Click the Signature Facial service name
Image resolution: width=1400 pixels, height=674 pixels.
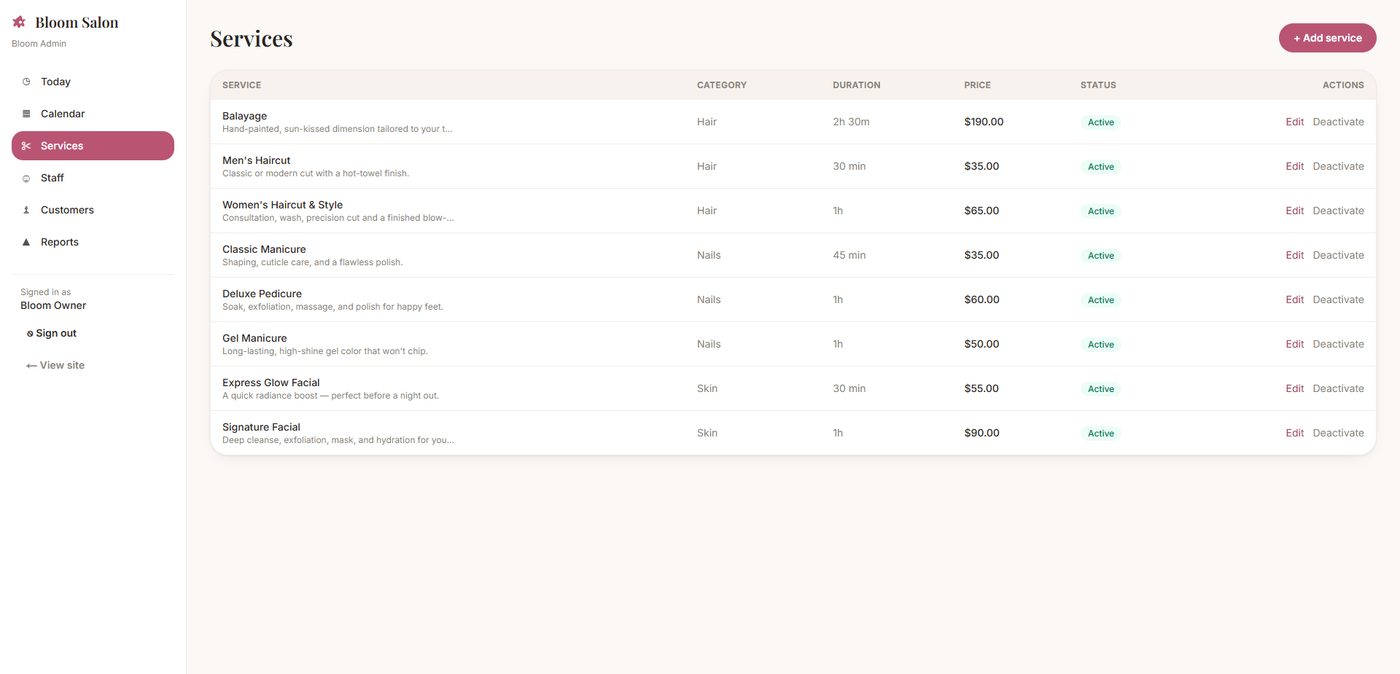click(261, 427)
